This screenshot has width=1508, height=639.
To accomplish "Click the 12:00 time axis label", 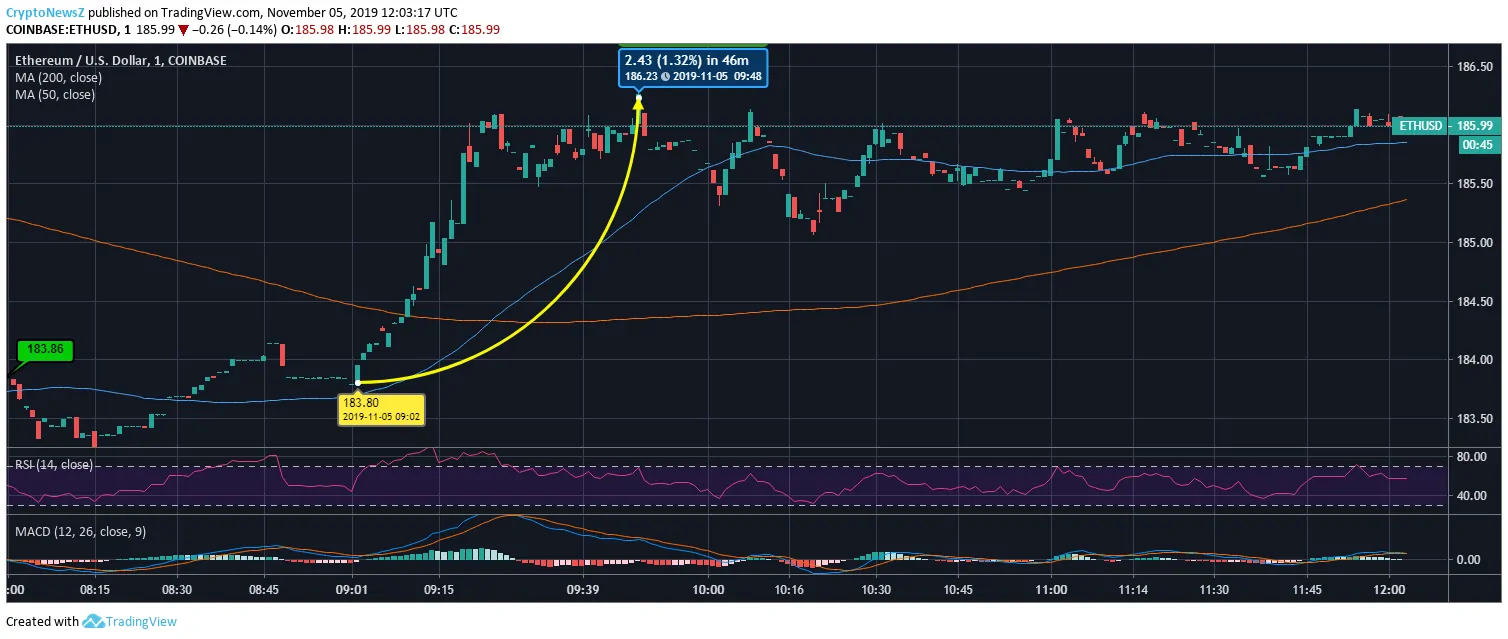I will pyautogui.click(x=1388, y=591).
